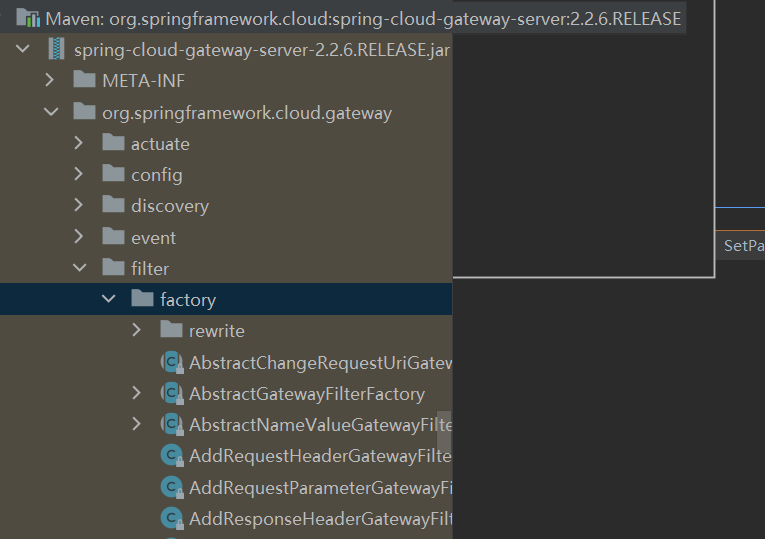Expand the META-INF folder
The height and width of the screenshot is (539, 765).
tap(49, 80)
